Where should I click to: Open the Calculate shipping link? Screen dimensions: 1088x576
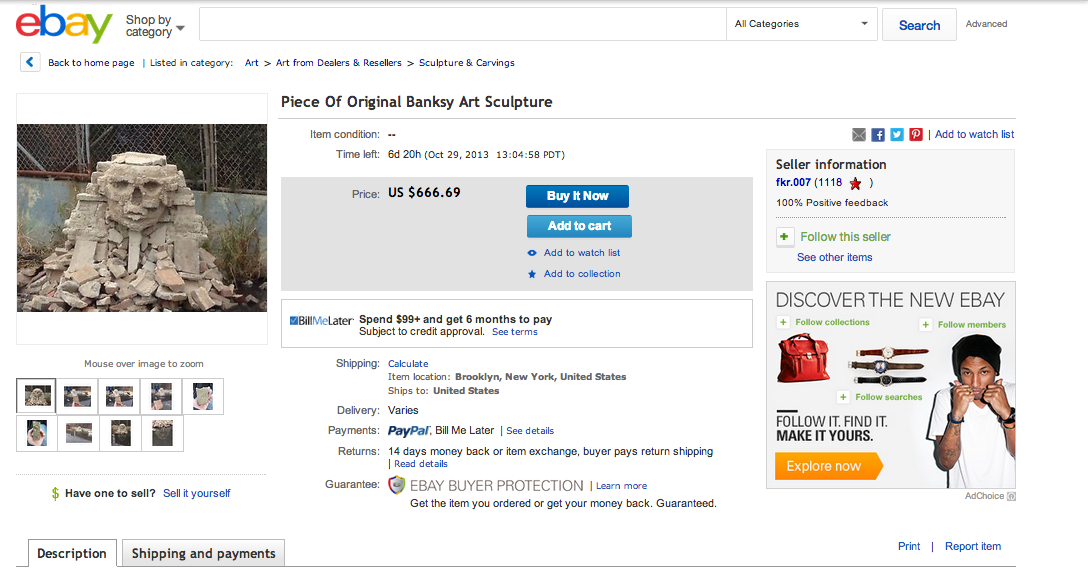(408, 364)
